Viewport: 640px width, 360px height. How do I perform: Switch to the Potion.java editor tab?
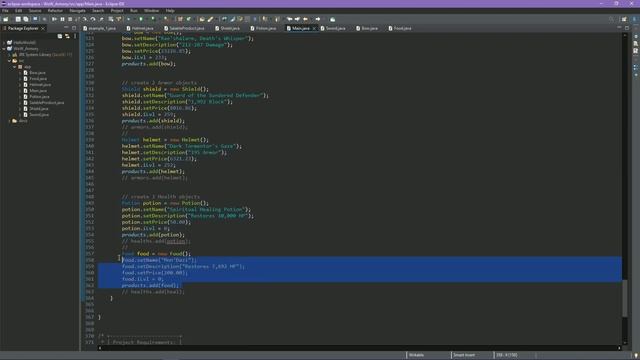pyautogui.click(x=263, y=29)
